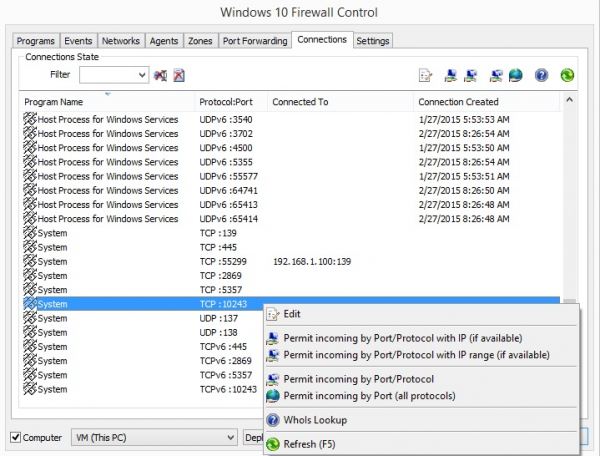Select Host Process row UDPv6 :65413

291,204
